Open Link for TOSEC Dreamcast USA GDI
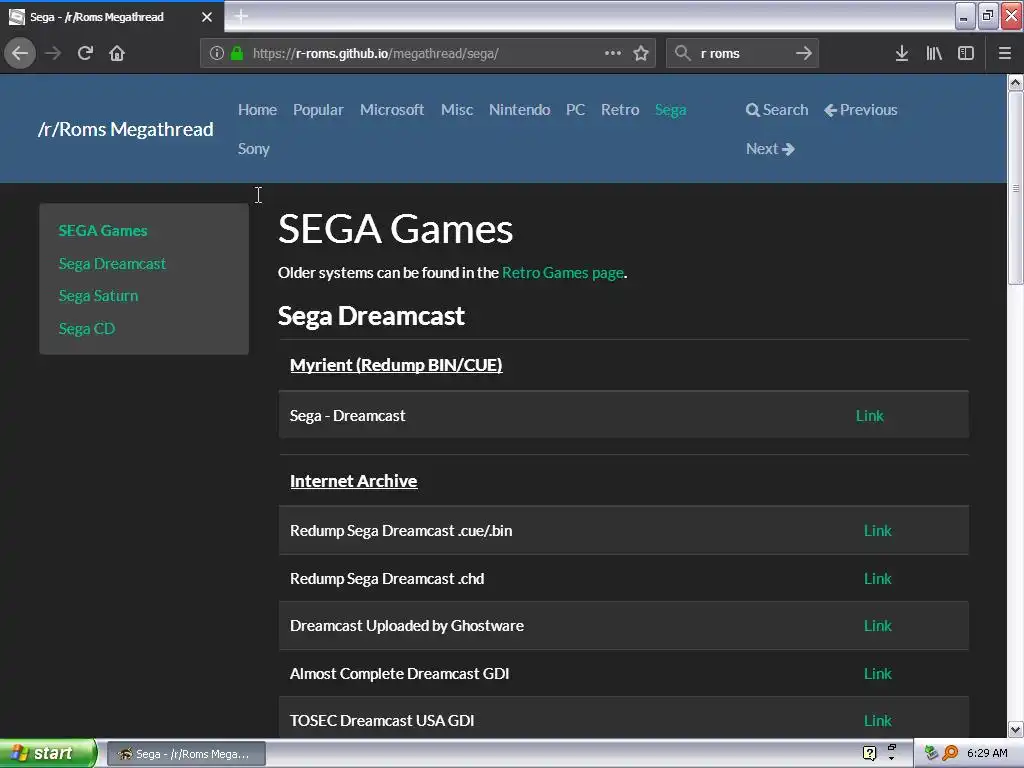Screen dimensions: 1024x768 pyautogui.click(x=877, y=720)
